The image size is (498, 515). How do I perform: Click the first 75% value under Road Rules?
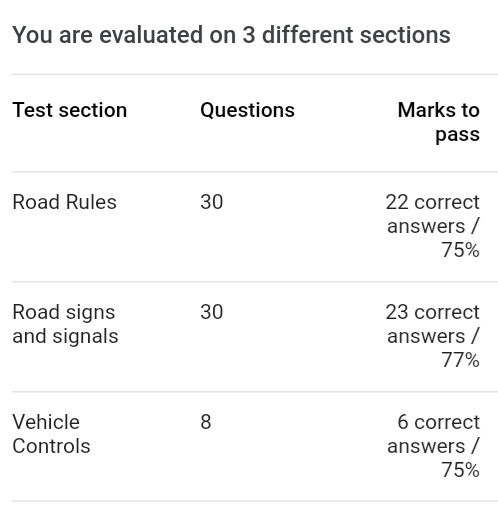tap(461, 250)
